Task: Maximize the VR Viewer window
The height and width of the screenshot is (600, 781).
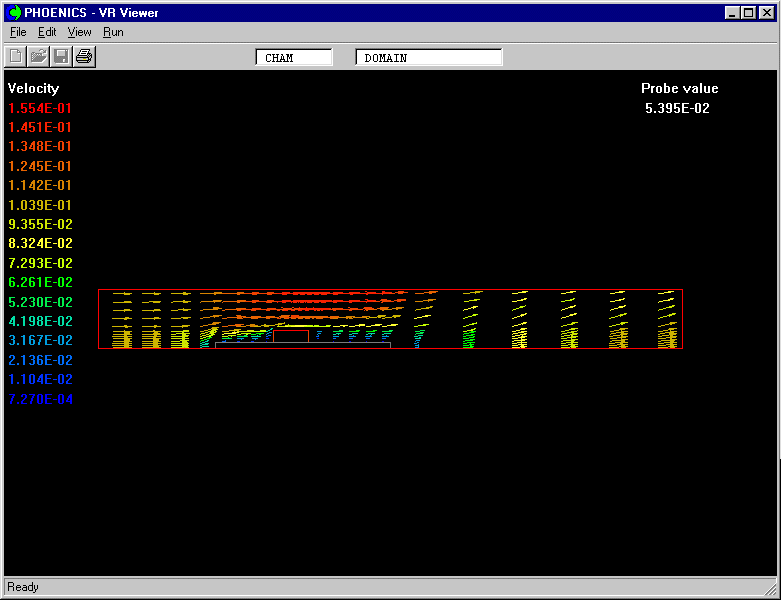Action: [748, 13]
